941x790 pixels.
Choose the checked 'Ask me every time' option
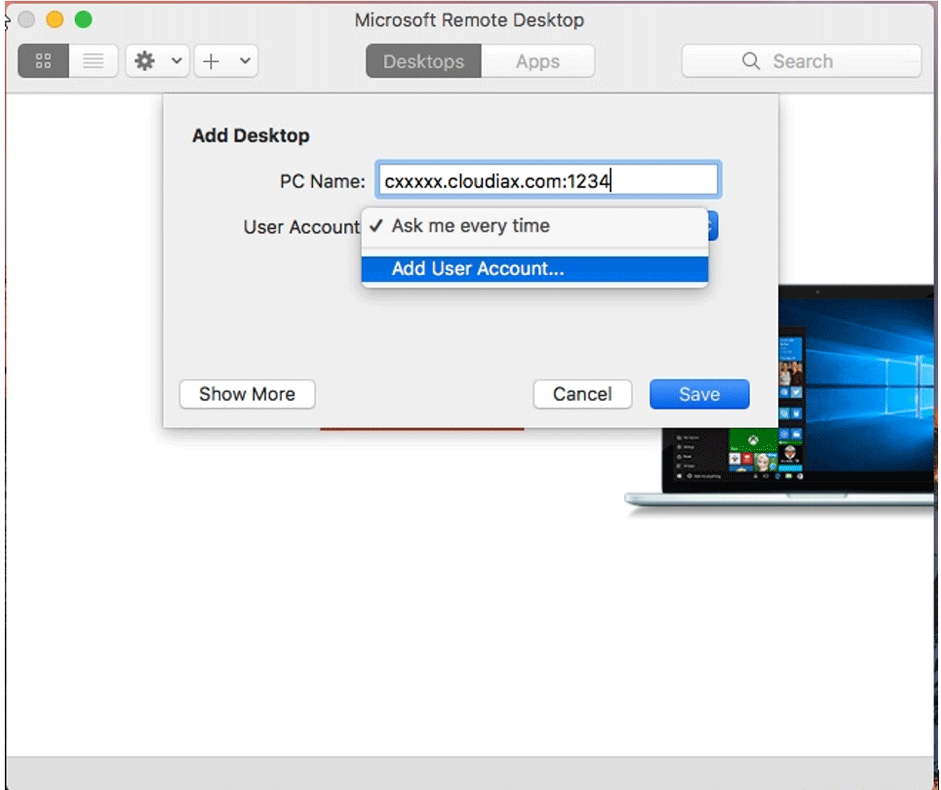point(470,226)
